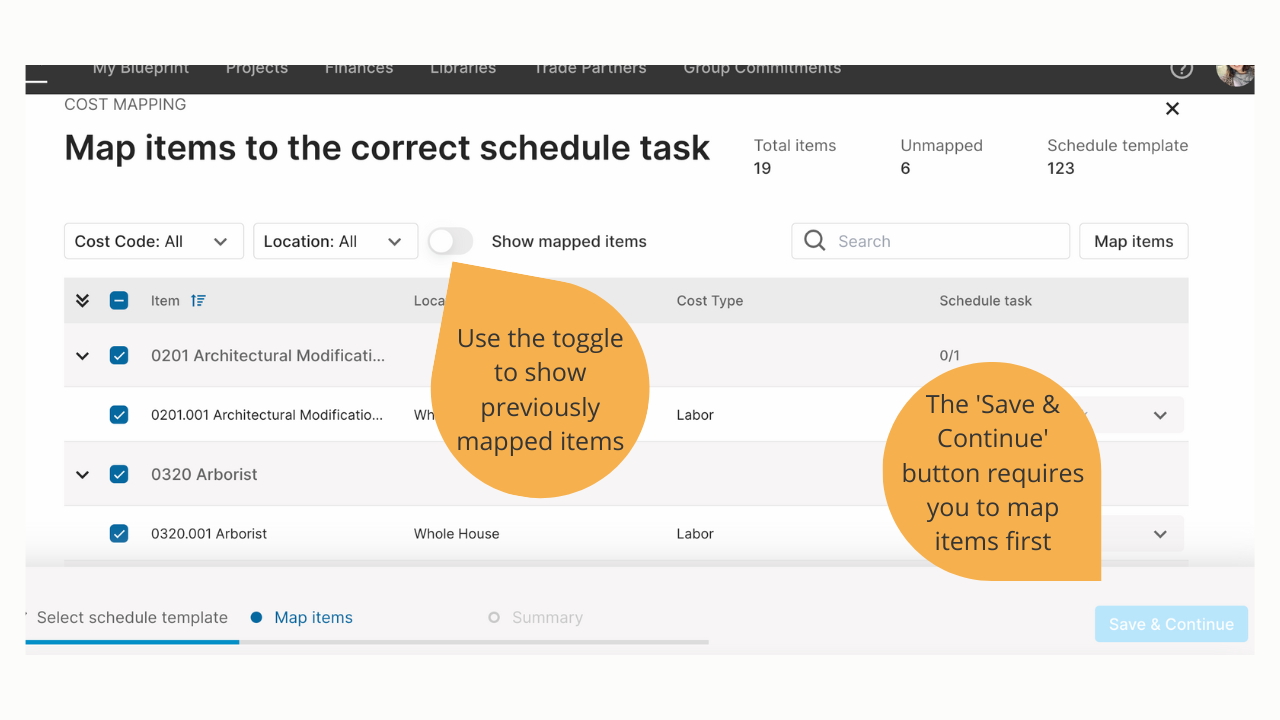The width and height of the screenshot is (1280, 720).
Task: Uncheck the 0201 Architectural Modification group checkbox
Action: click(119, 355)
